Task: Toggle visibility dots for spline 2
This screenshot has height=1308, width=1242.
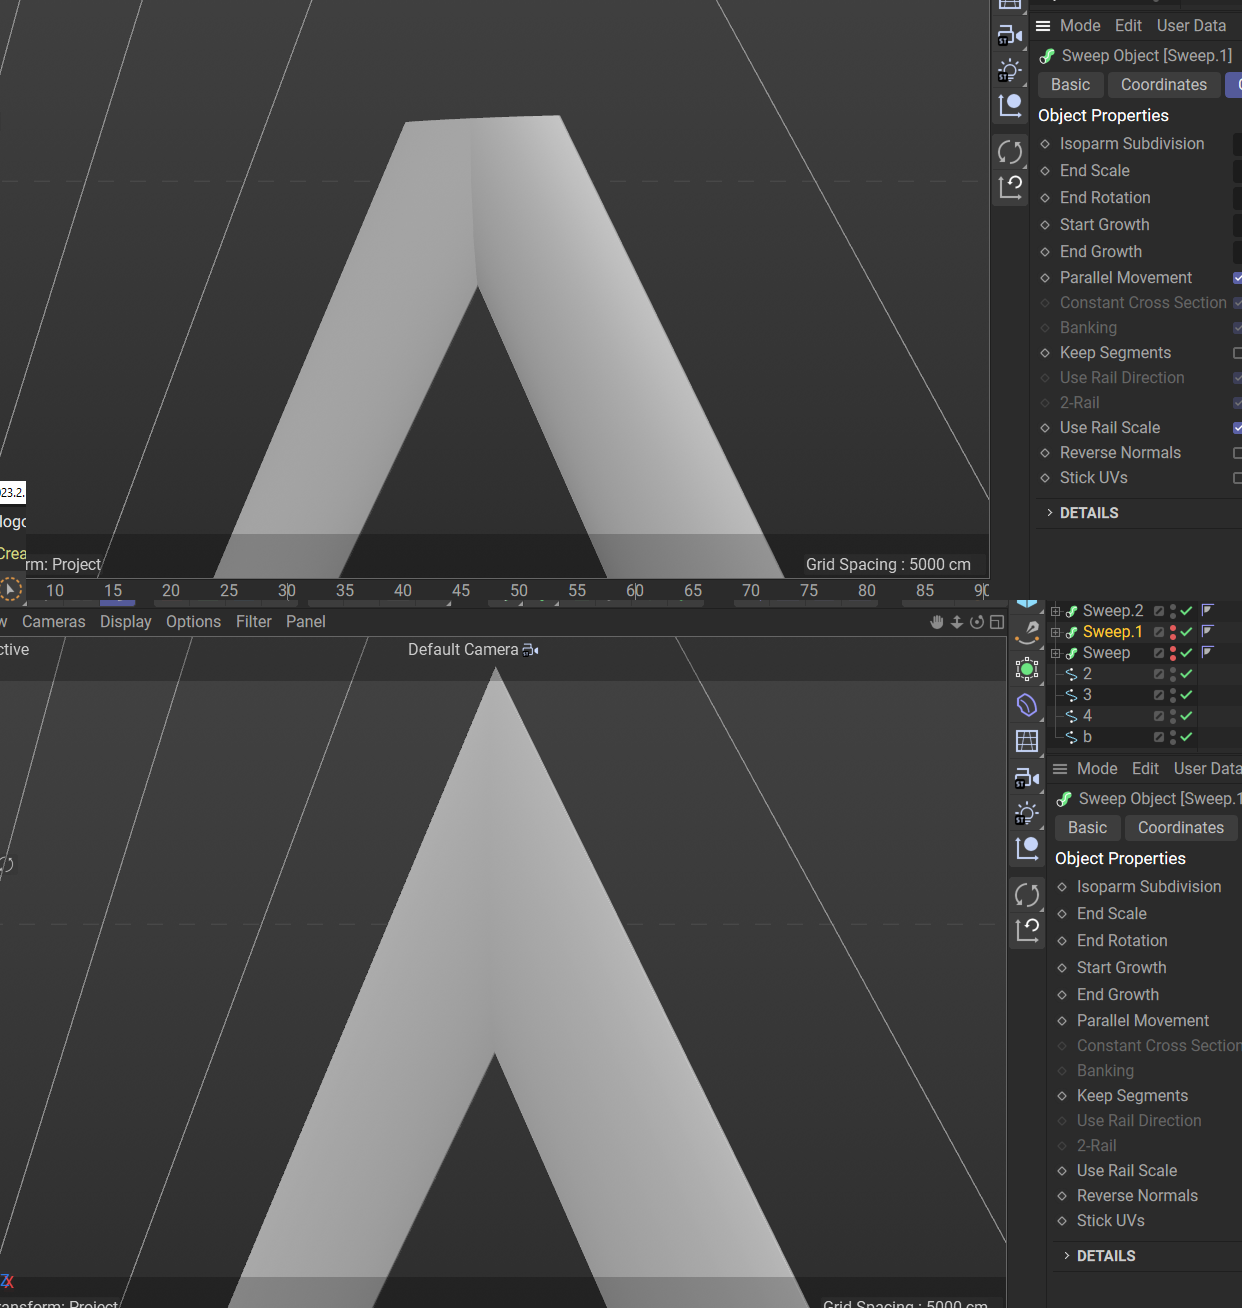Action: click(x=1173, y=674)
